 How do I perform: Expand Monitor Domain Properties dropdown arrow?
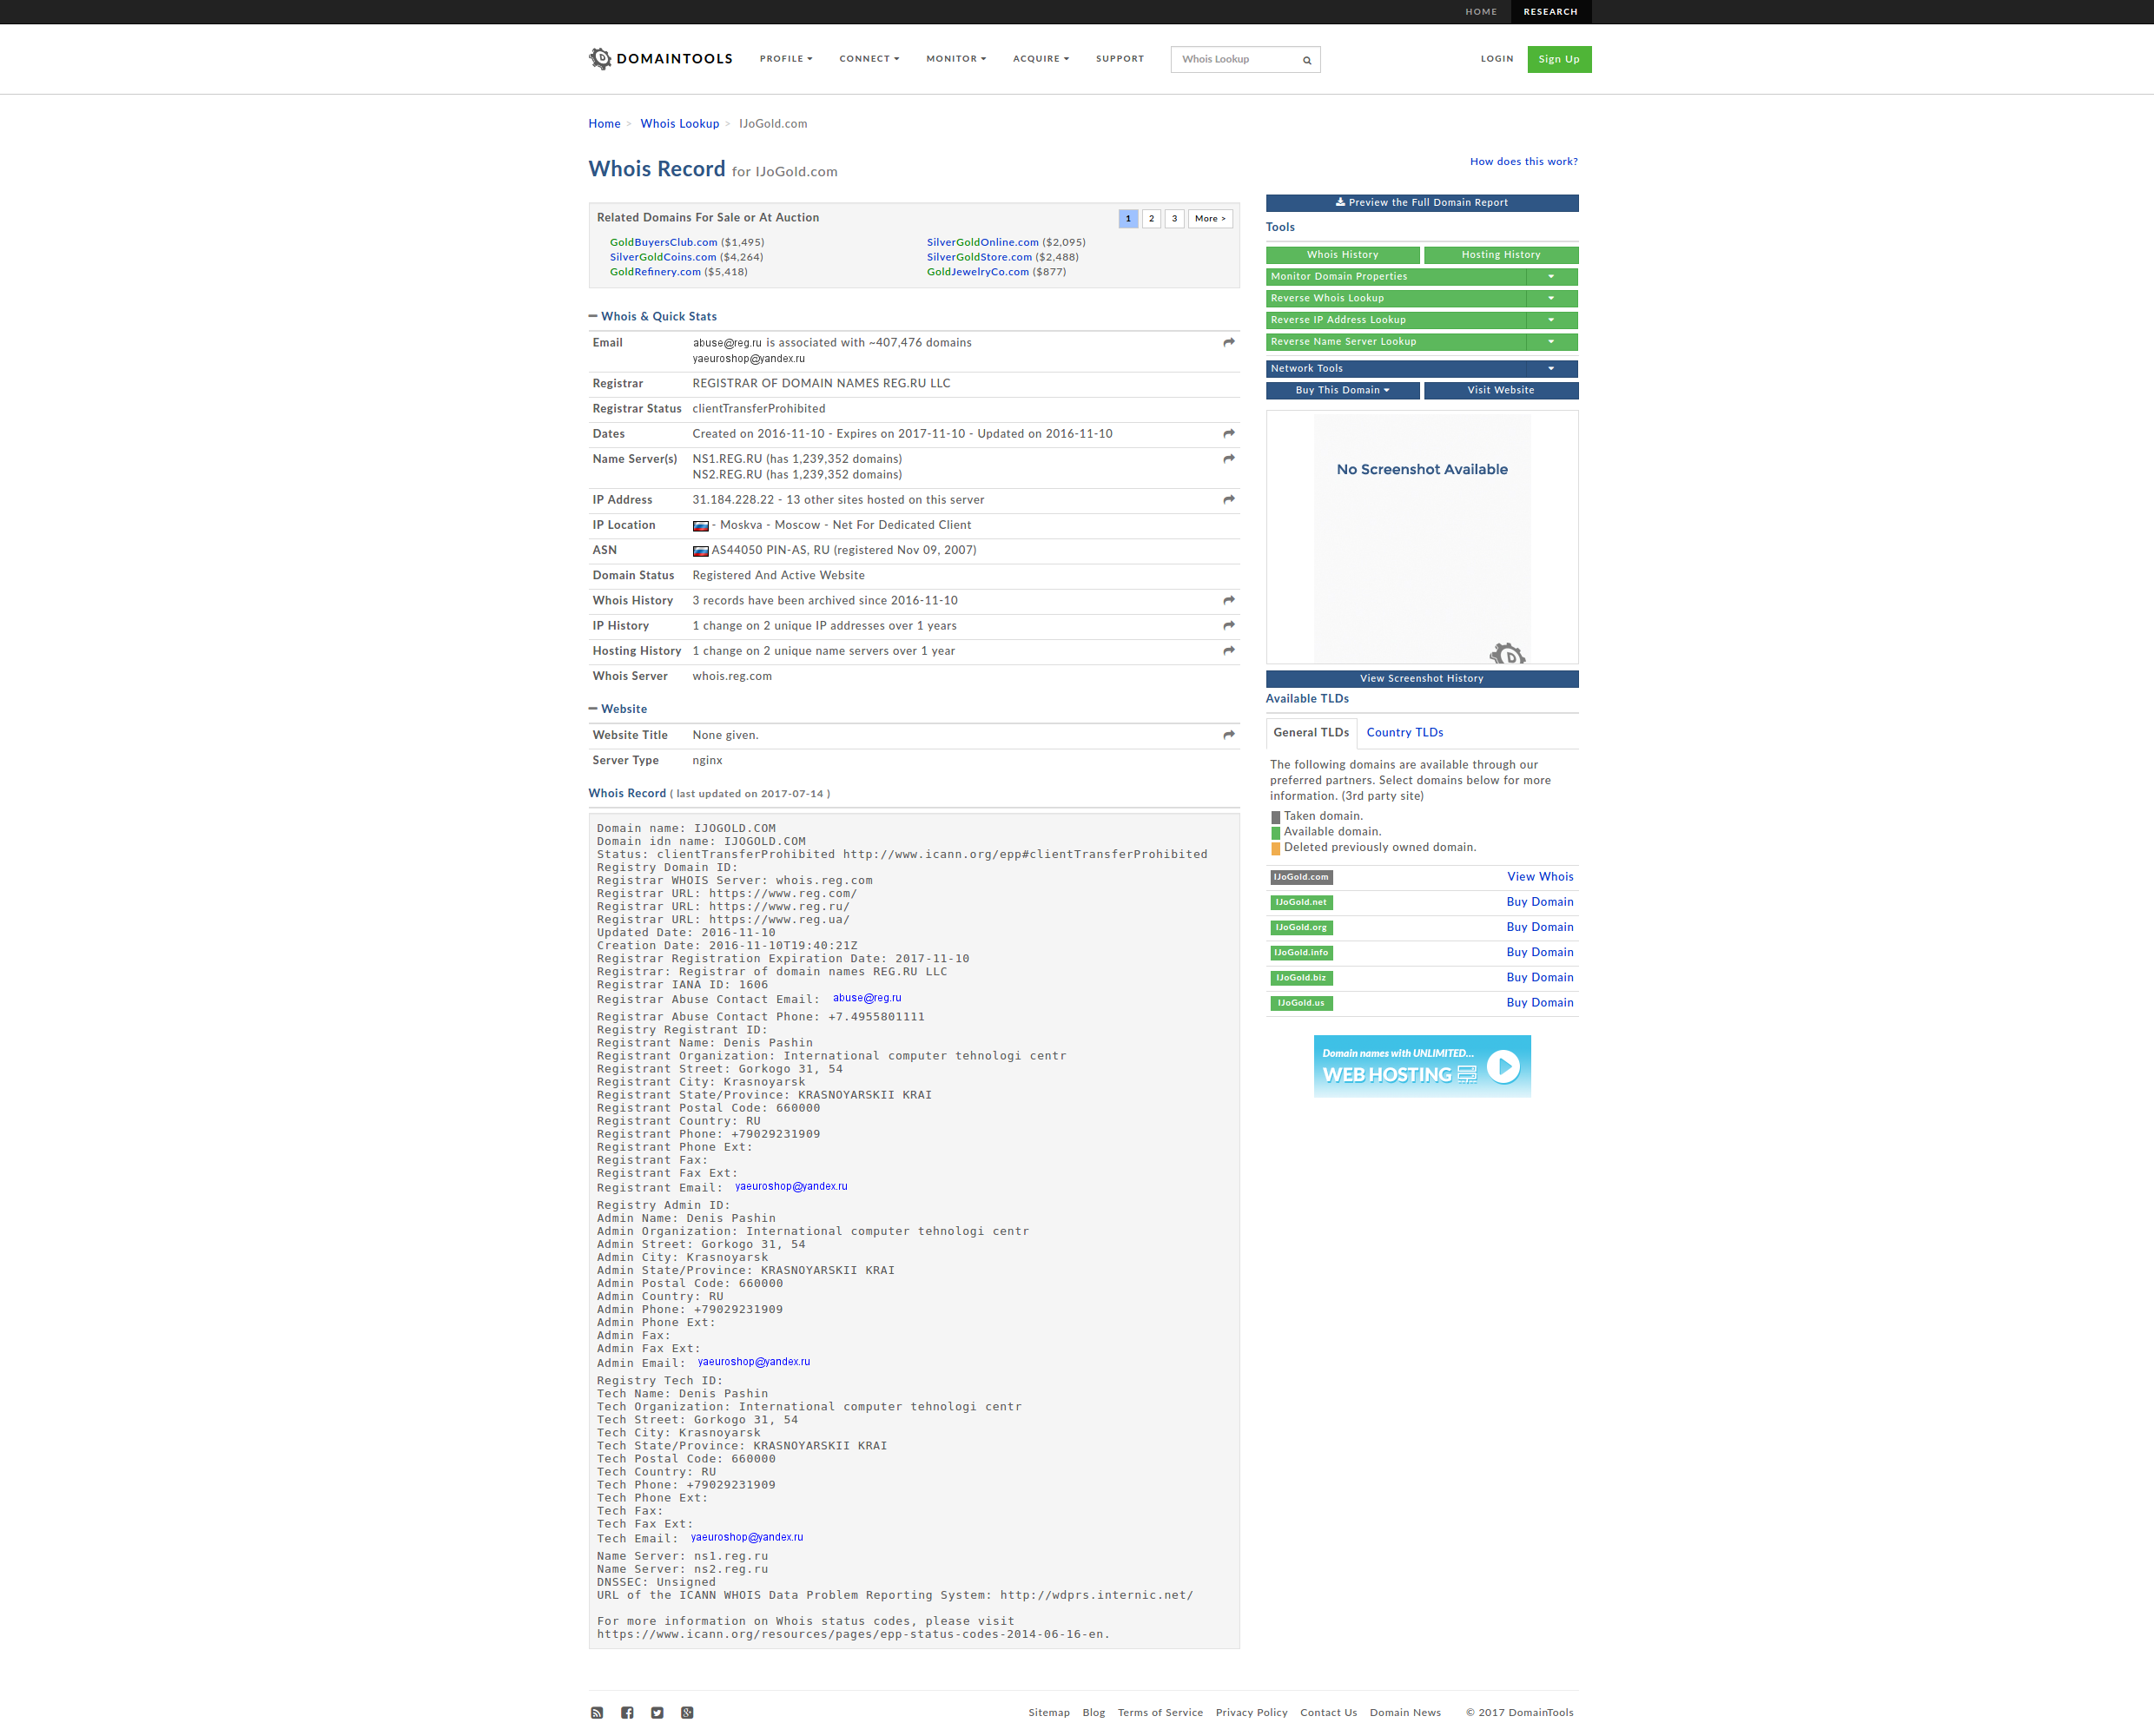pos(1551,277)
